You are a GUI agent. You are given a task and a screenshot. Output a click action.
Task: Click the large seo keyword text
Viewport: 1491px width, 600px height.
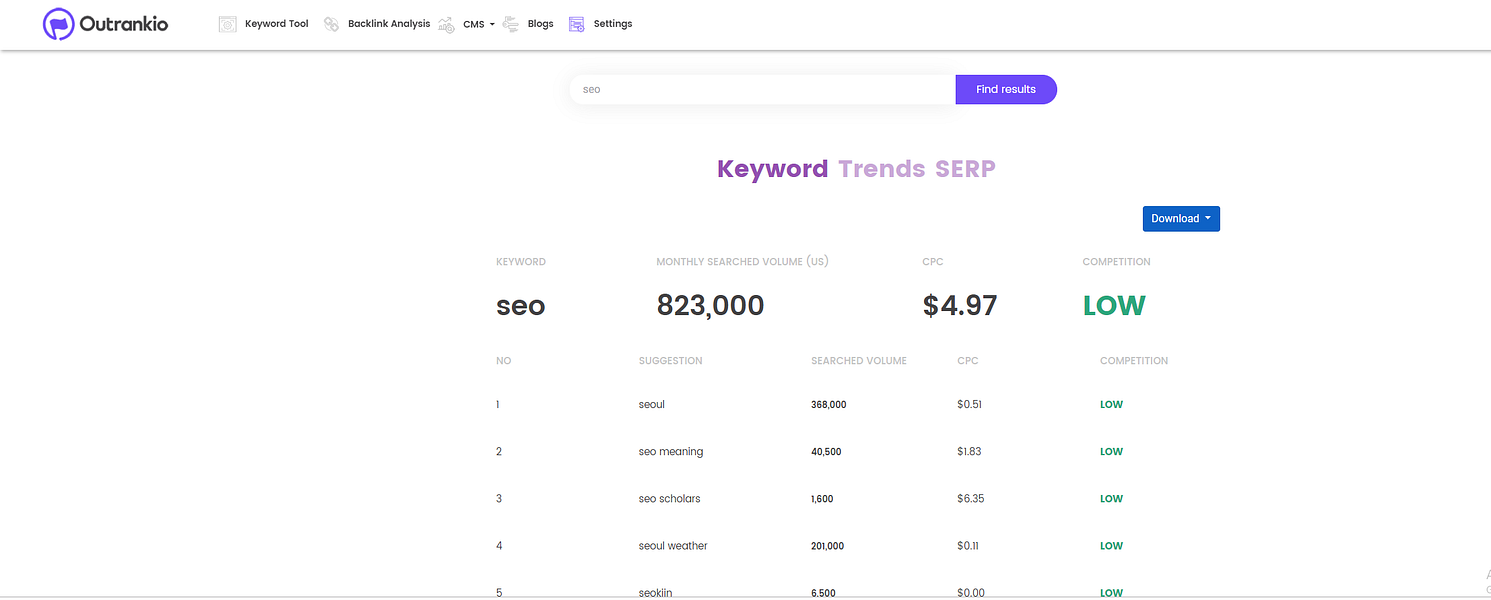click(x=521, y=306)
